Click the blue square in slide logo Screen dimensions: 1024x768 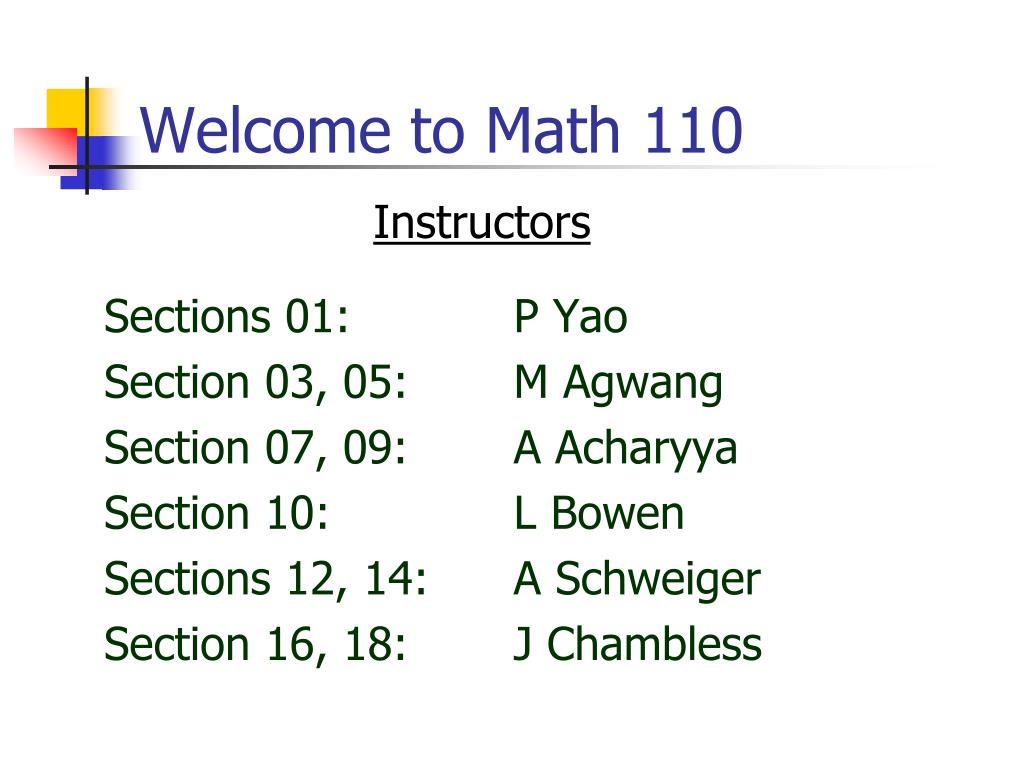[x=98, y=163]
